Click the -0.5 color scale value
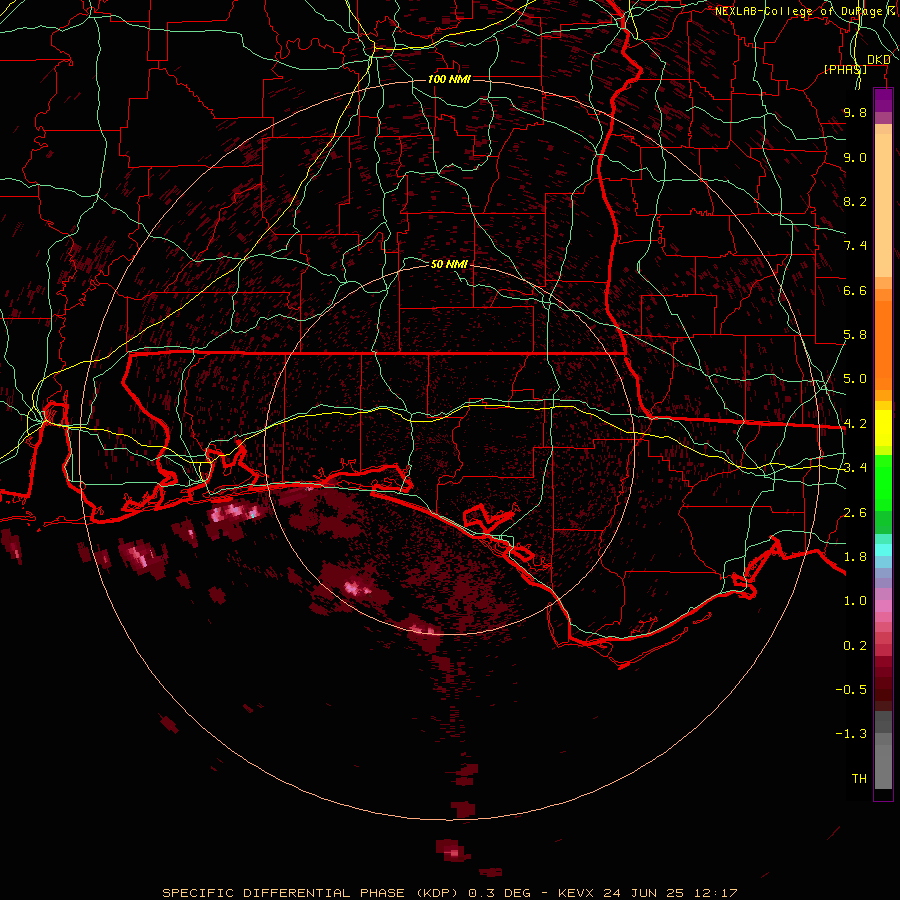Image resolution: width=900 pixels, height=900 pixels. pyautogui.click(x=851, y=690)
